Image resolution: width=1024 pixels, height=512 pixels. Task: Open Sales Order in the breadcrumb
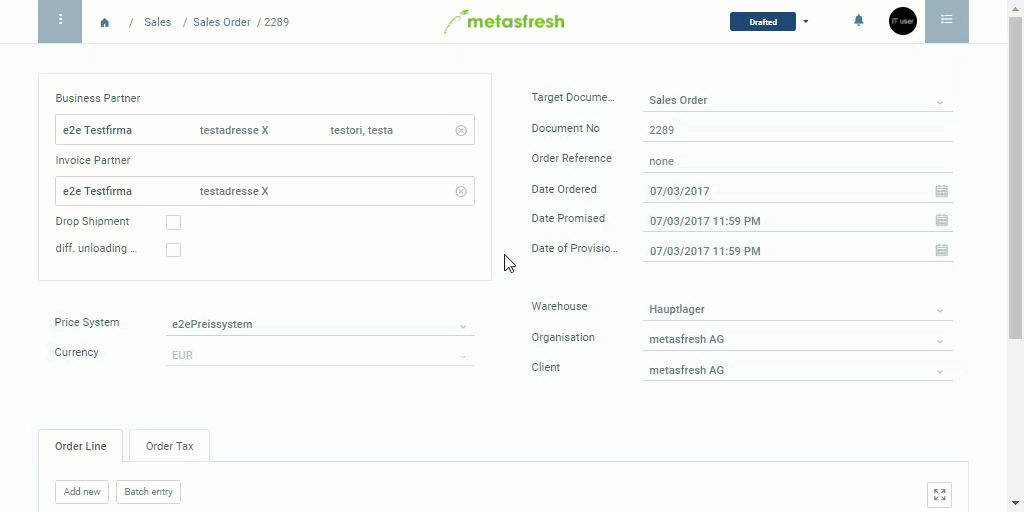[x=221, y=22]
